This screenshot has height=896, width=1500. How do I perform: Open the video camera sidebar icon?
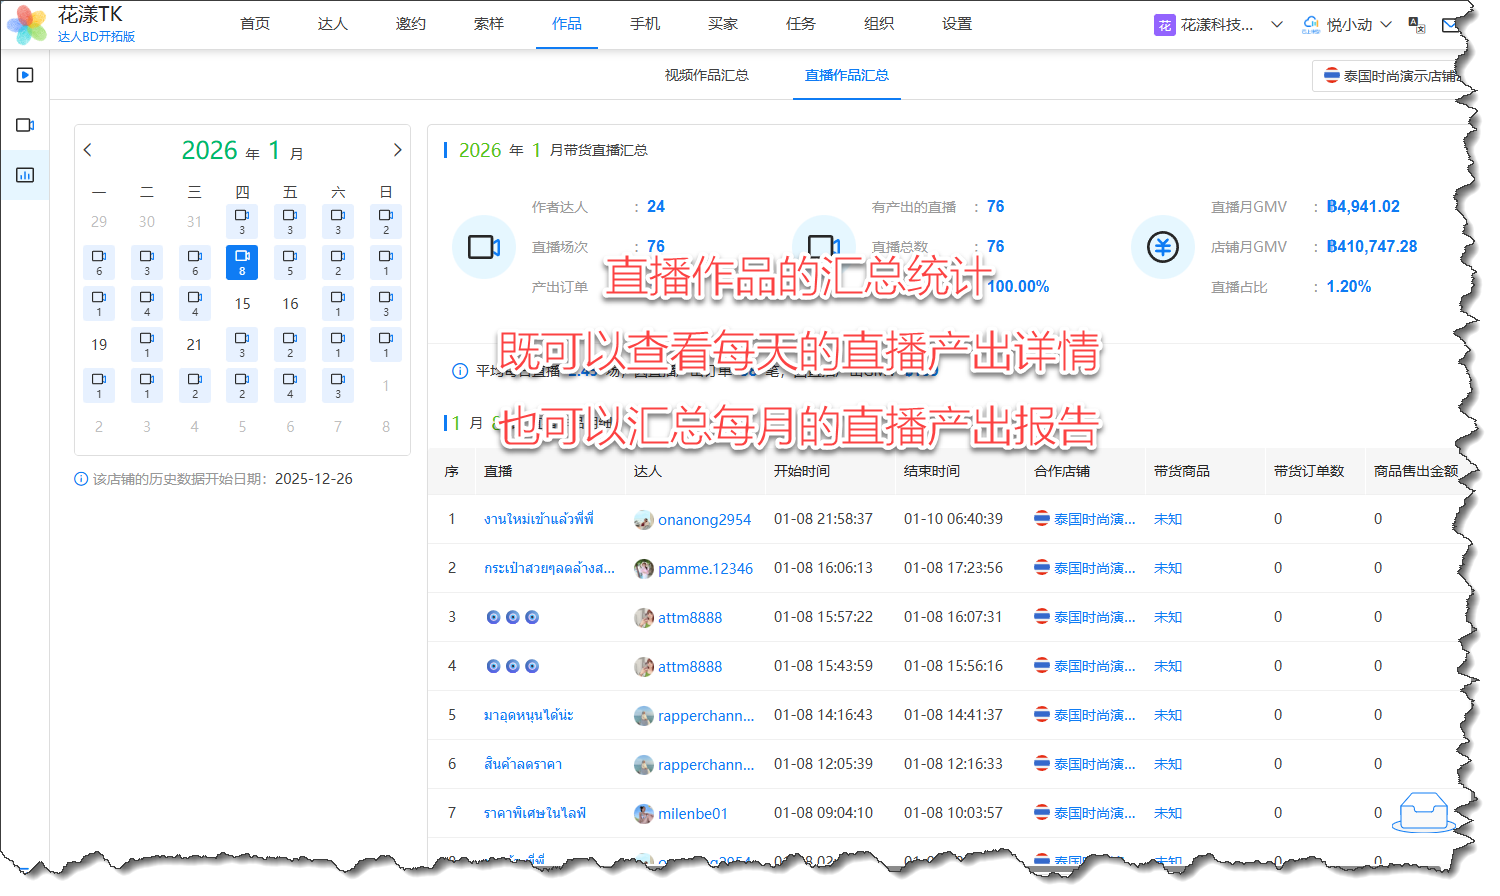(x=25, y=125)
